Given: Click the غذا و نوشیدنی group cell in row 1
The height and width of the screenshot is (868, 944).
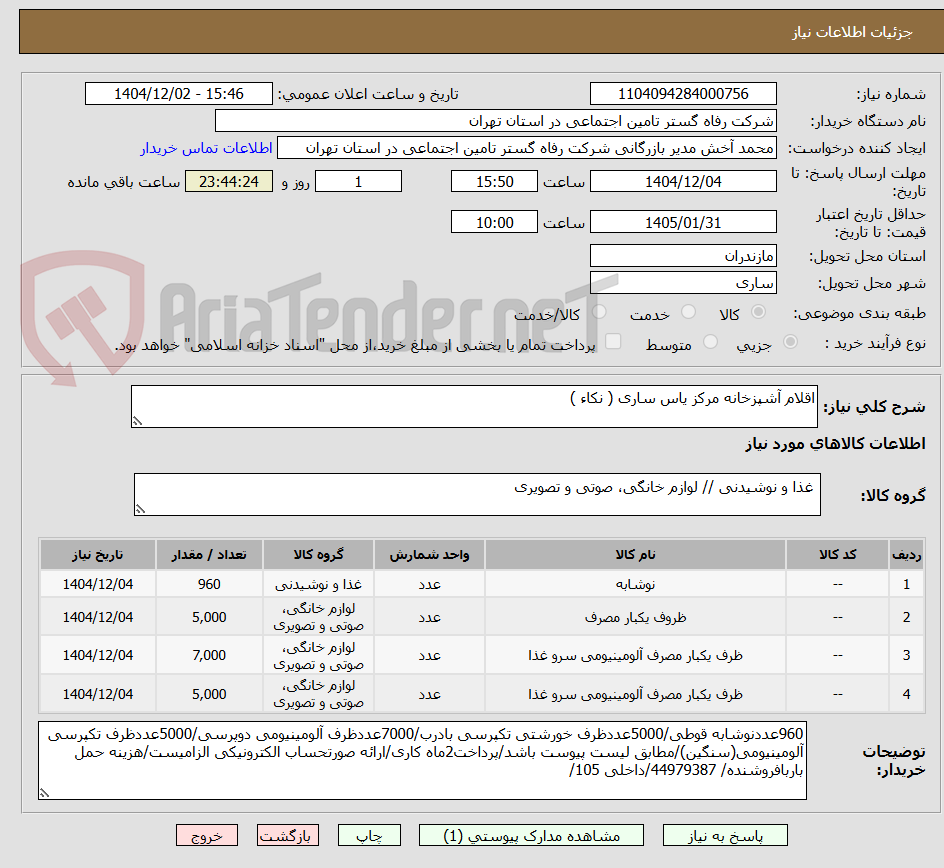Looking at the screenshot, I should click(318, 584).
